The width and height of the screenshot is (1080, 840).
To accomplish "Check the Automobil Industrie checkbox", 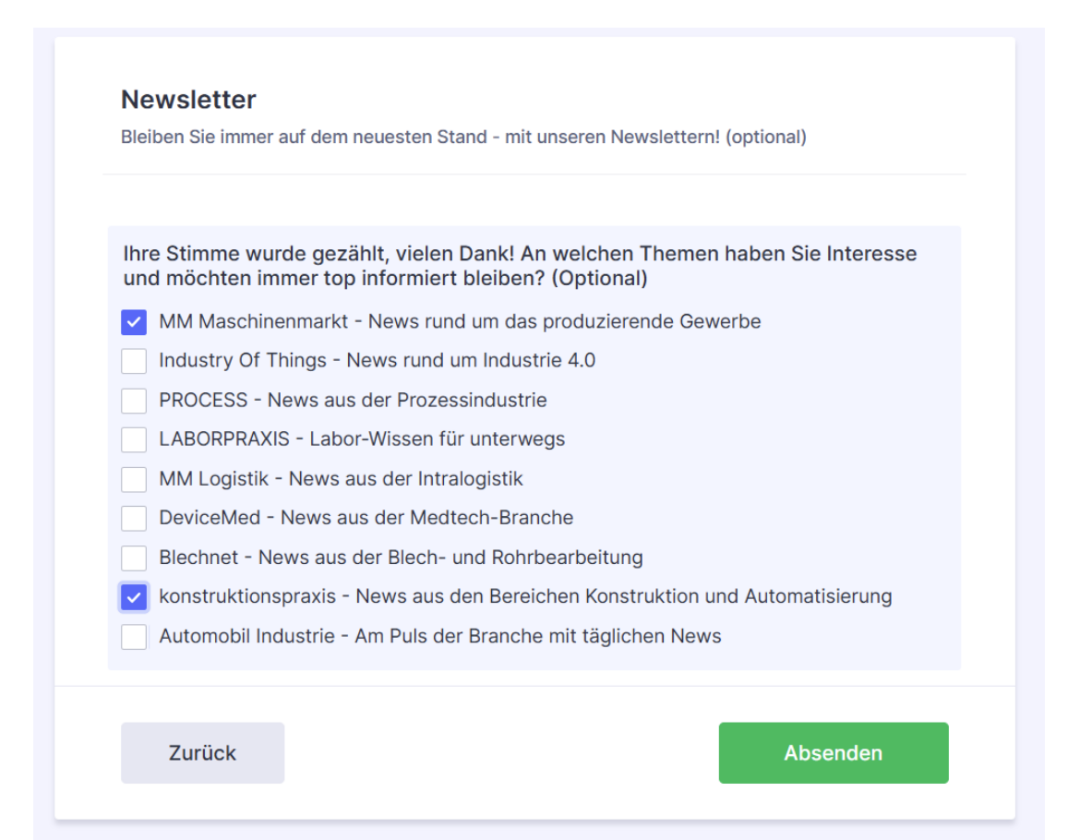I will coord(134,636).
